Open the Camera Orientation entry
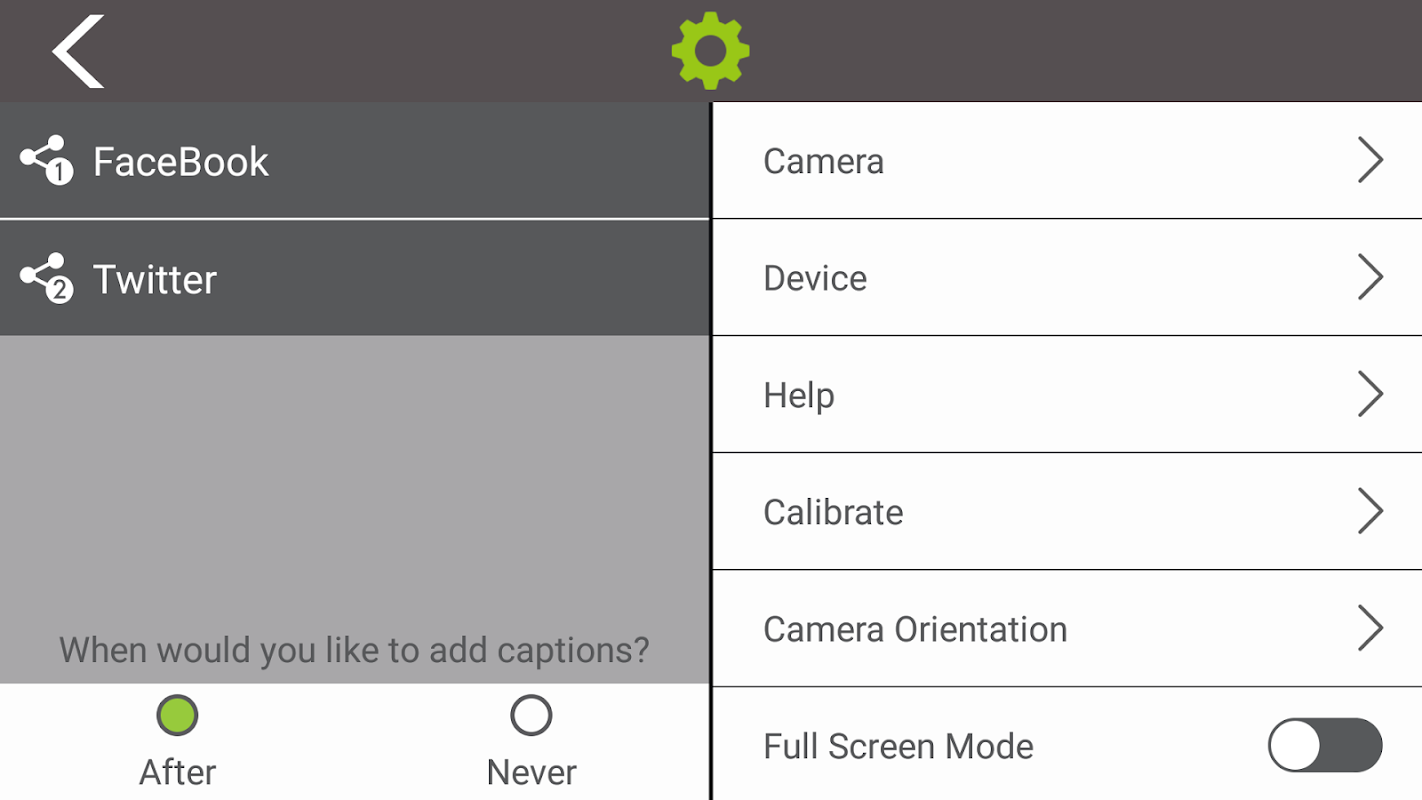The width and height of the screenshot is (1422, 800). pyautogui.click(x=915, y=629)
